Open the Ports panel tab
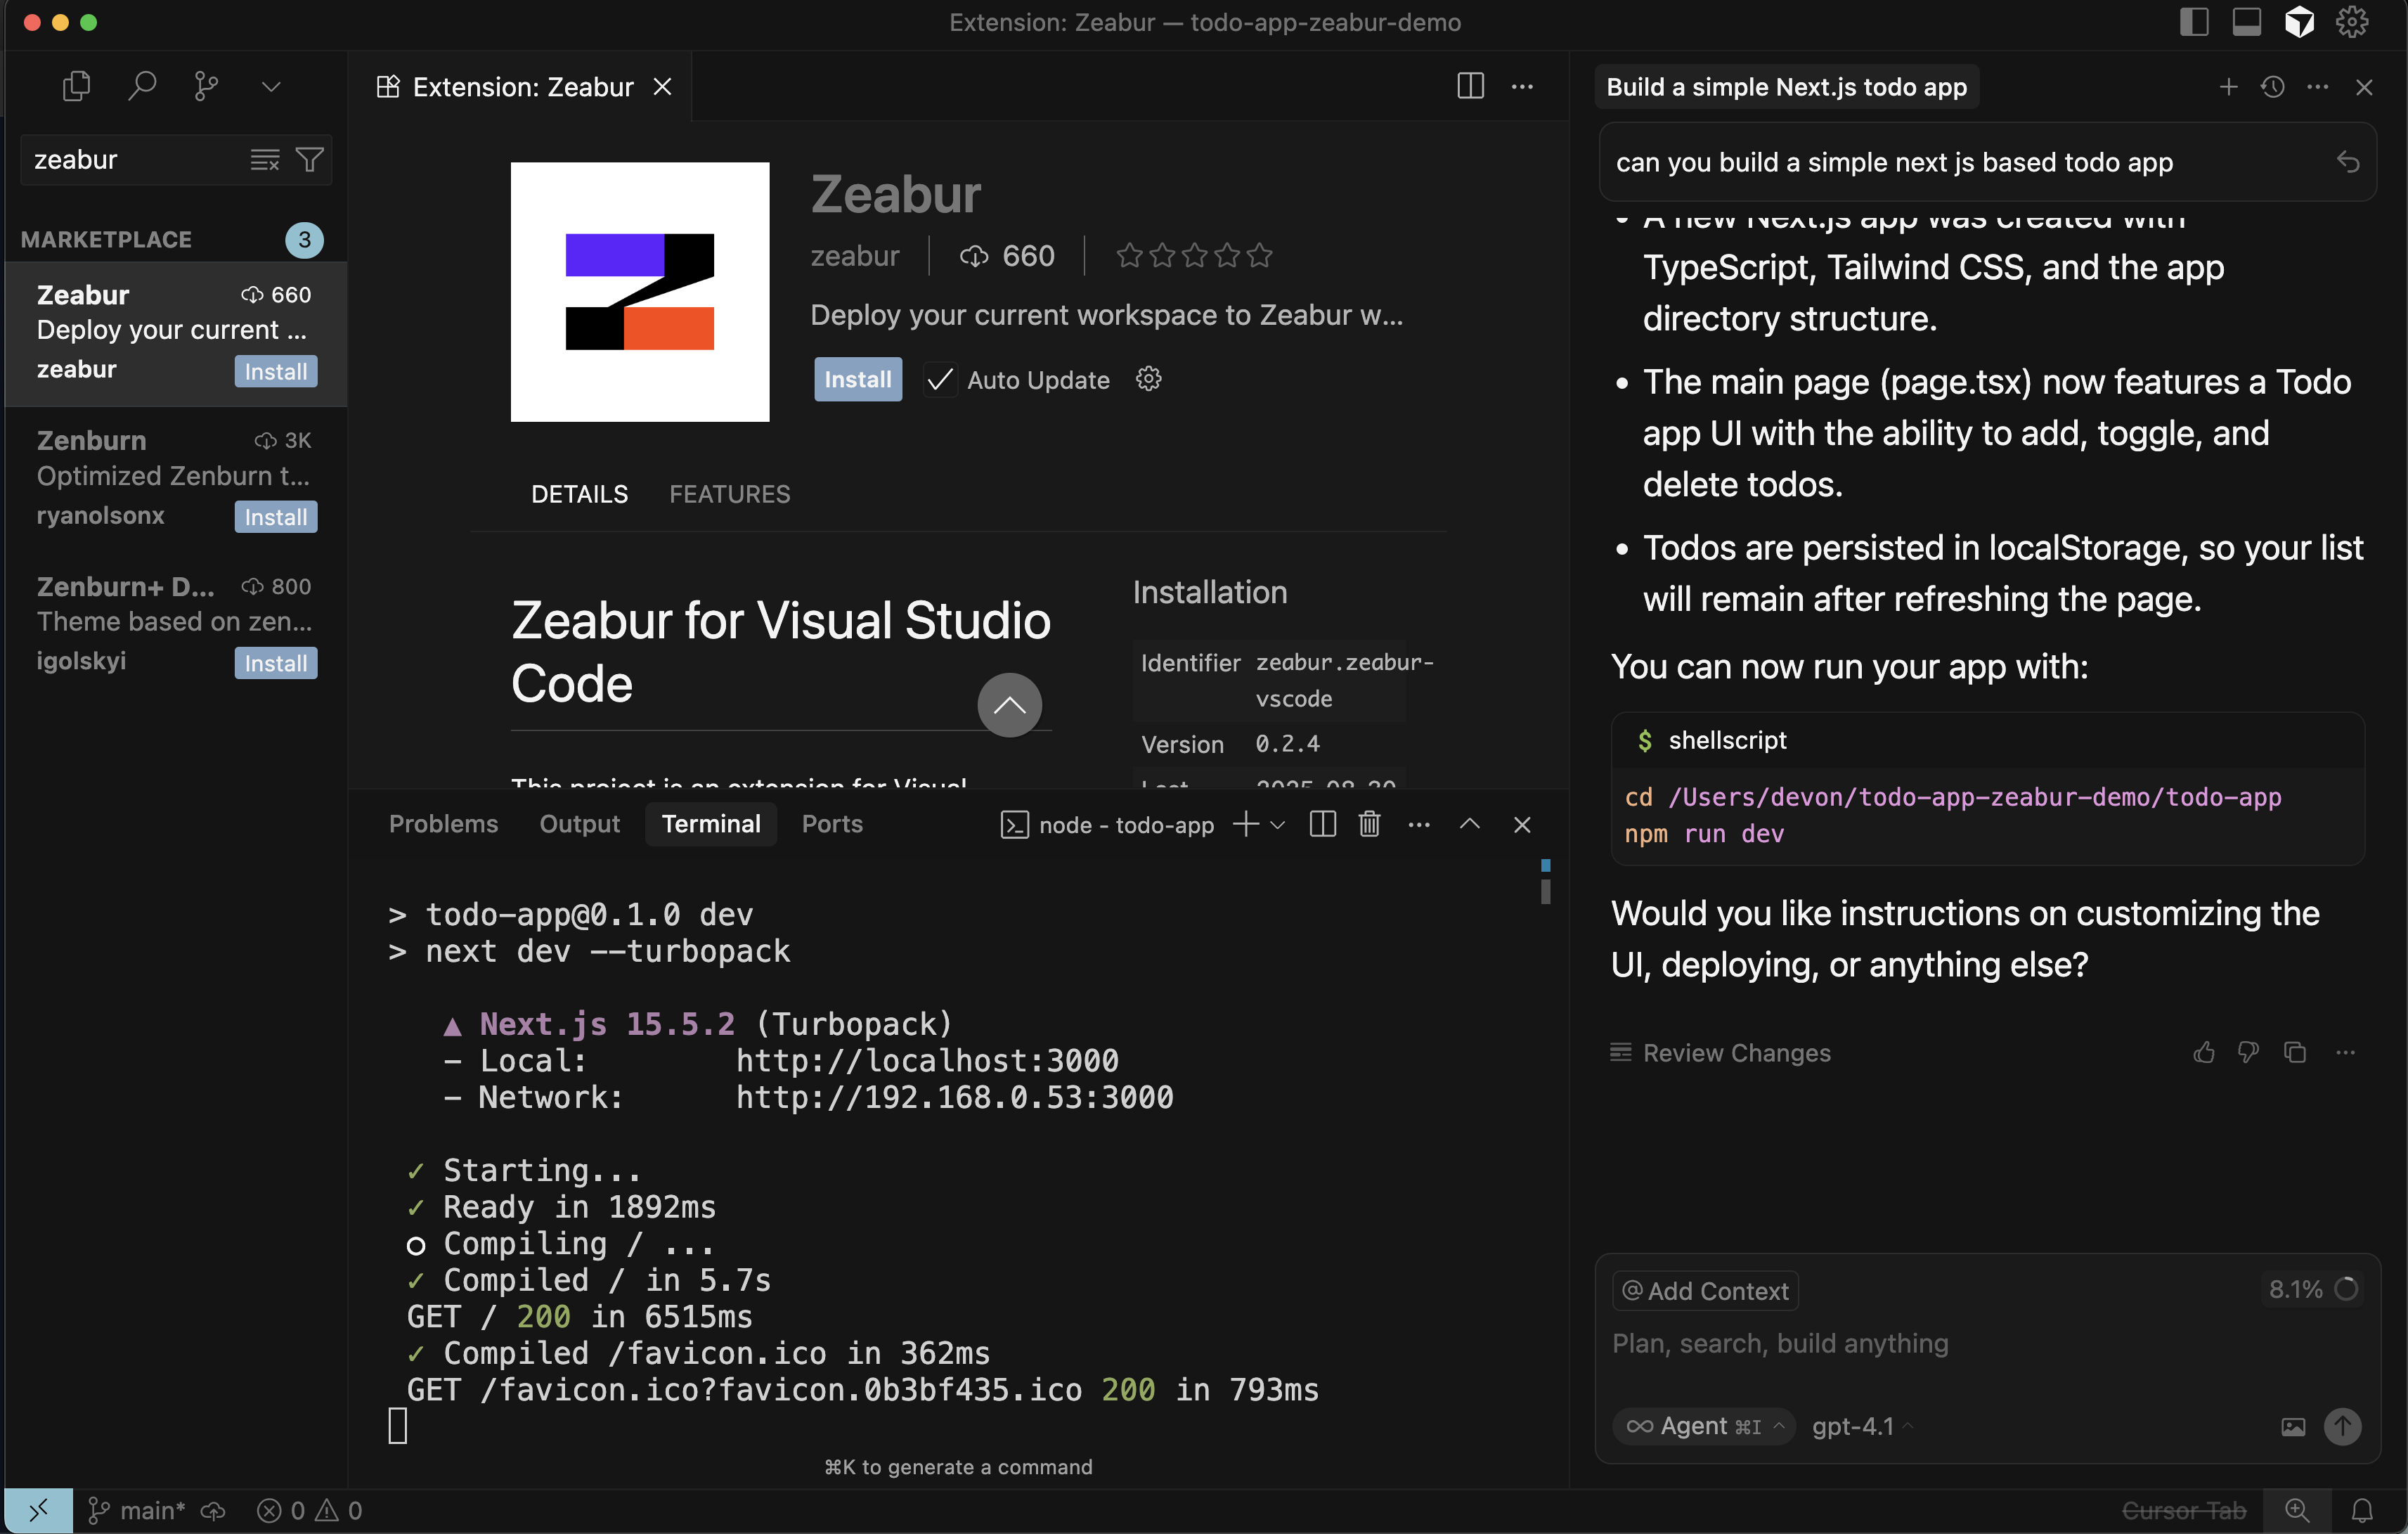This screenshot has height=1534, width=2408. (832, 824)
